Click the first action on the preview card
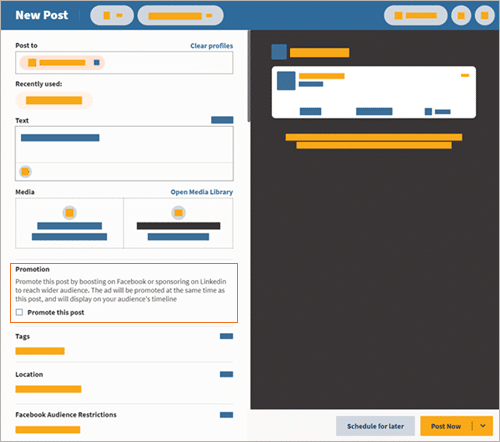Screen dimensions: 500x442 point(310,111)
